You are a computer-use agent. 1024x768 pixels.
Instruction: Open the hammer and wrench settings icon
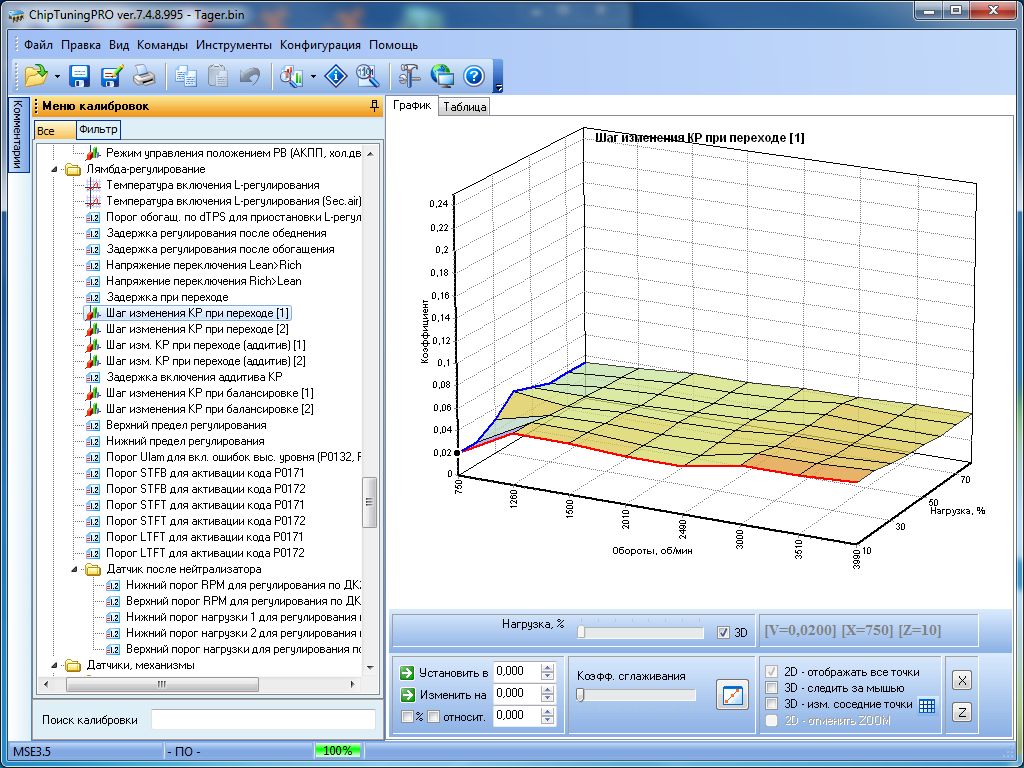(409, 76)
